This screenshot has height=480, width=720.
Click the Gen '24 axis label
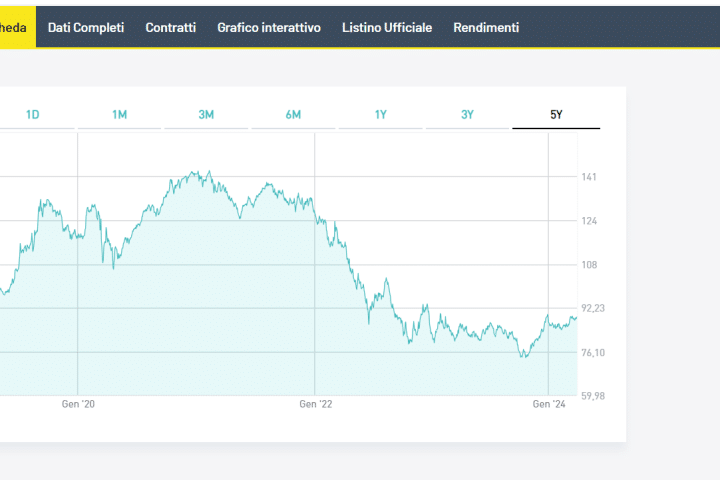pyautogui.click(x=549, y=404)
